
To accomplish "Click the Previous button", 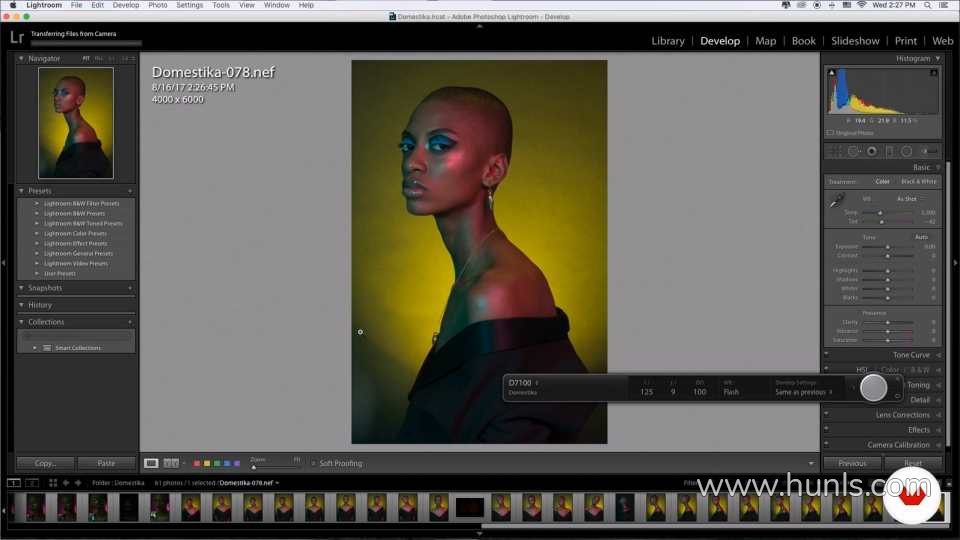I will click(852, 463).
